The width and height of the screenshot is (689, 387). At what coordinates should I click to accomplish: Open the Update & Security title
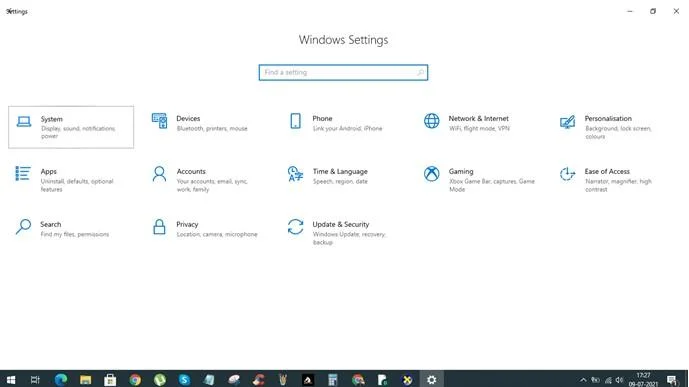click(341, 224)
